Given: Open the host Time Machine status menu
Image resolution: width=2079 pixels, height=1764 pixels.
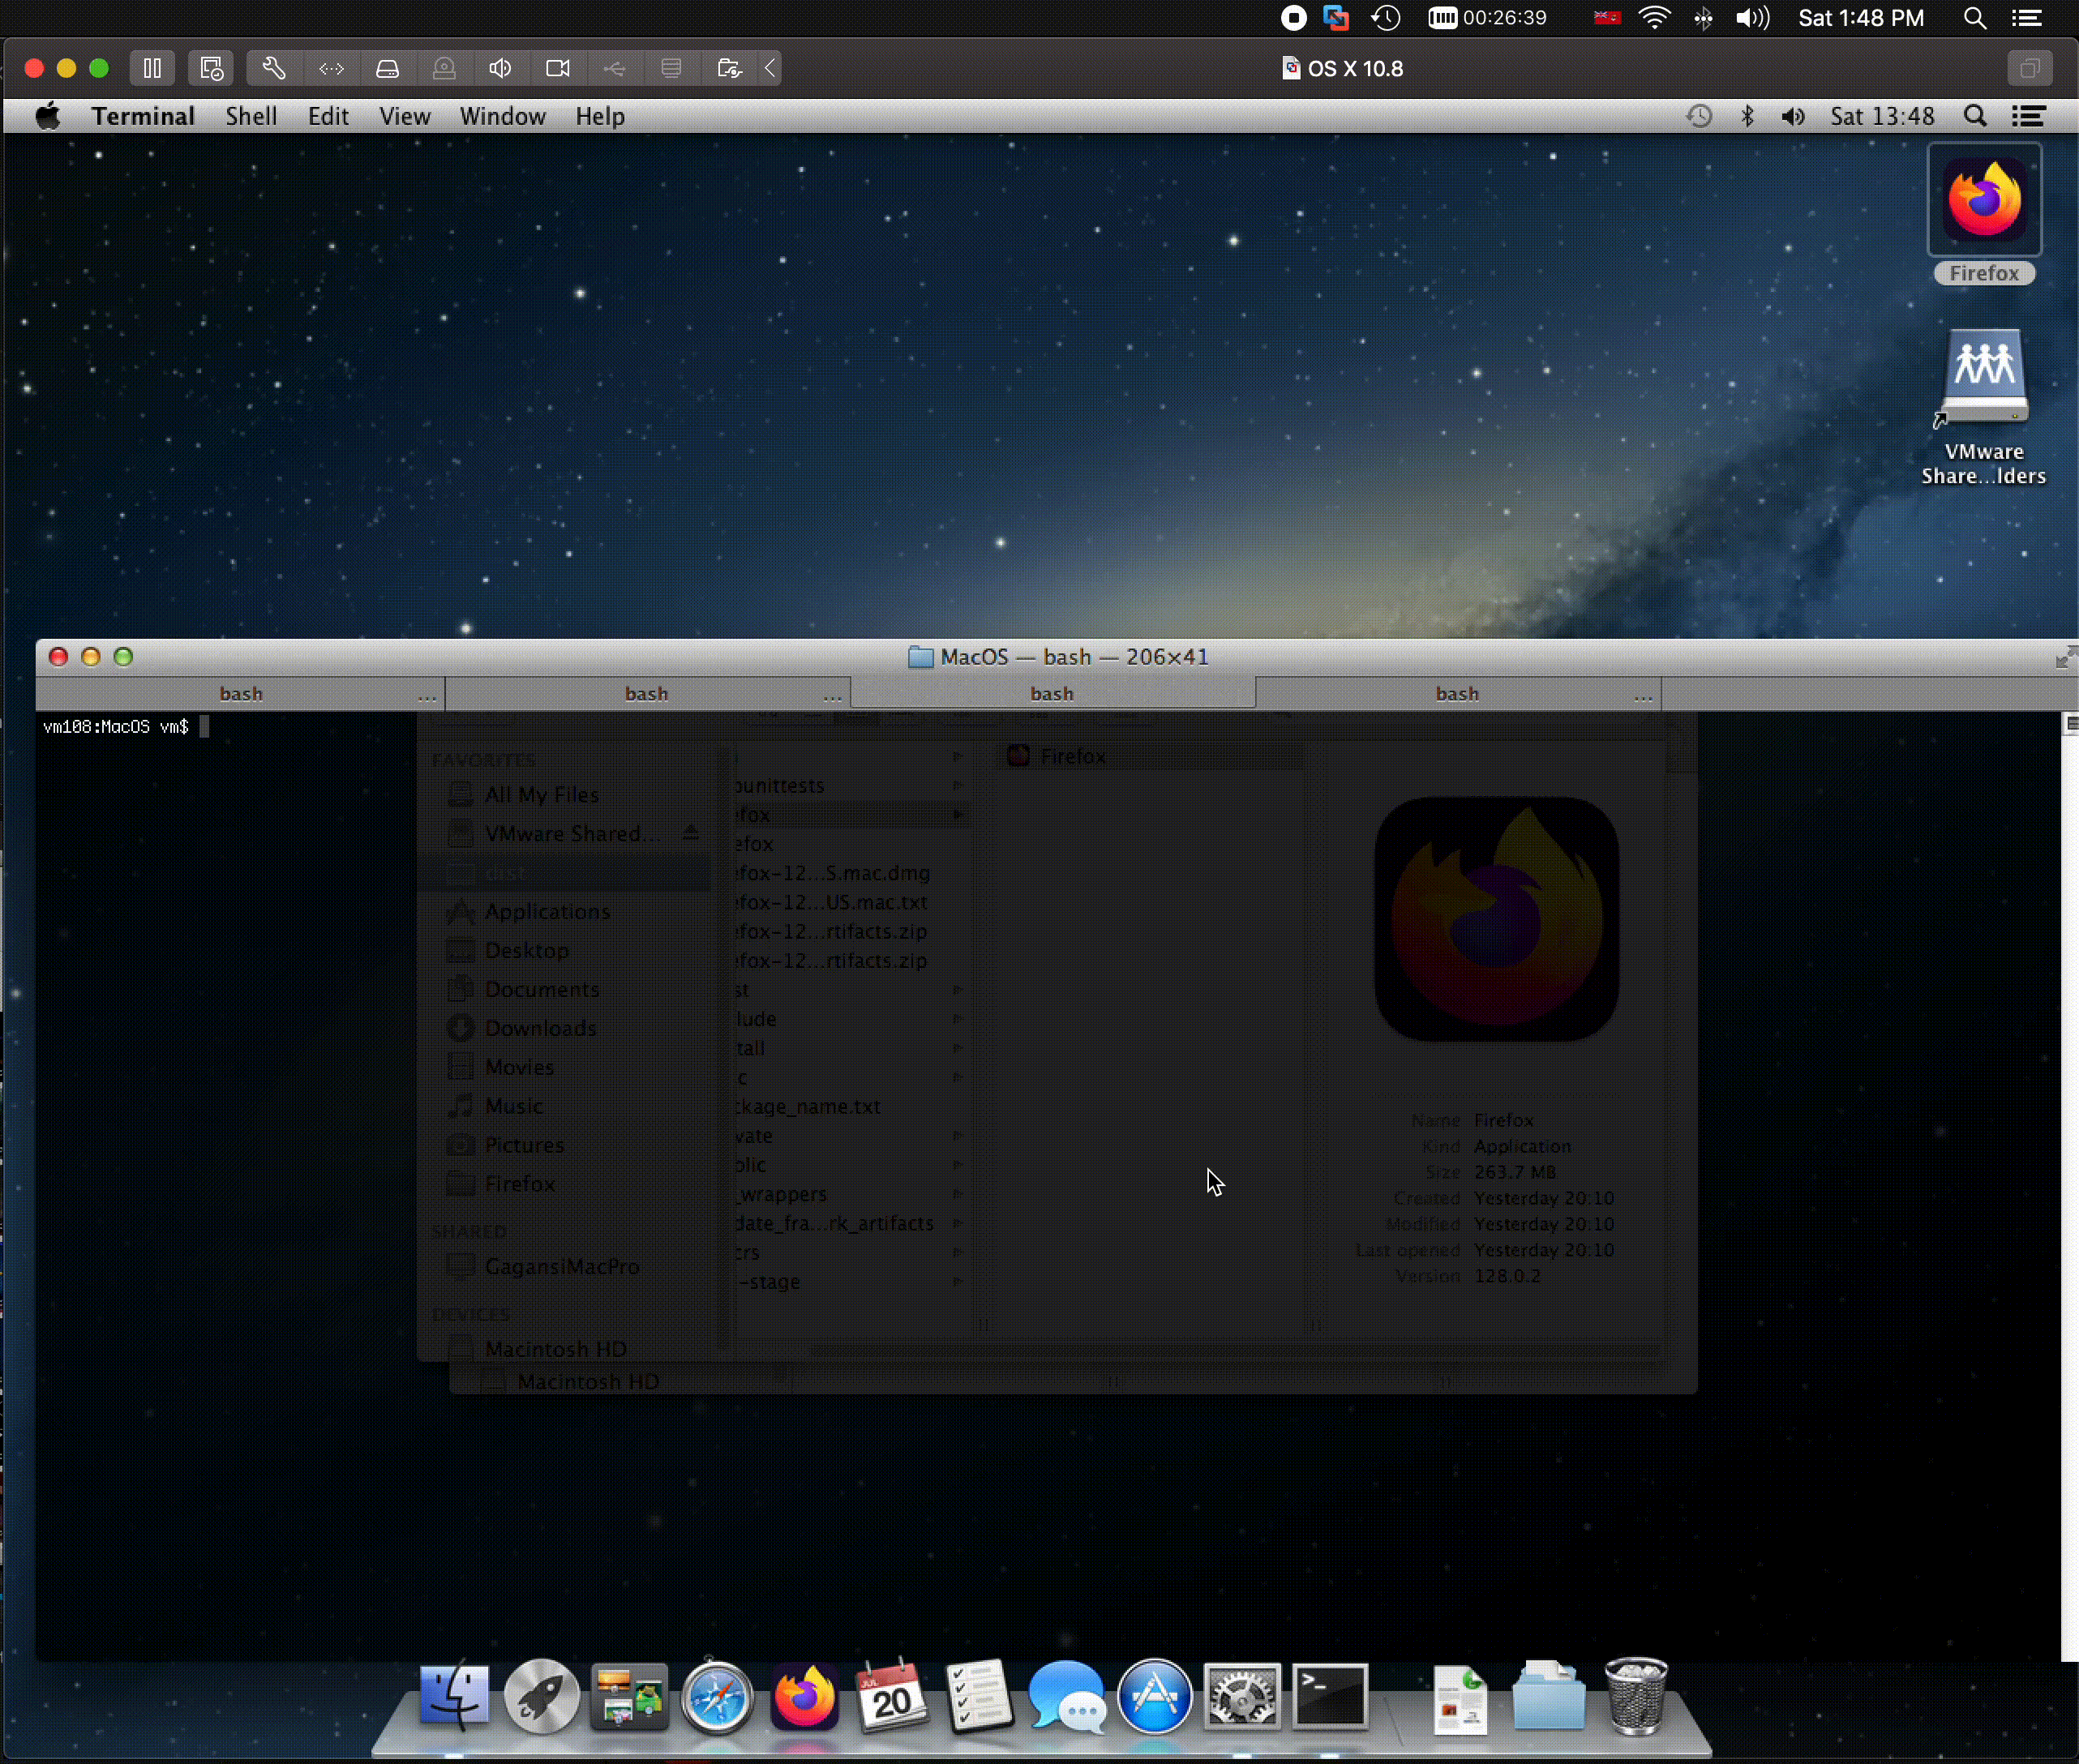Looking at the screenshot, I should point(1385,18).
